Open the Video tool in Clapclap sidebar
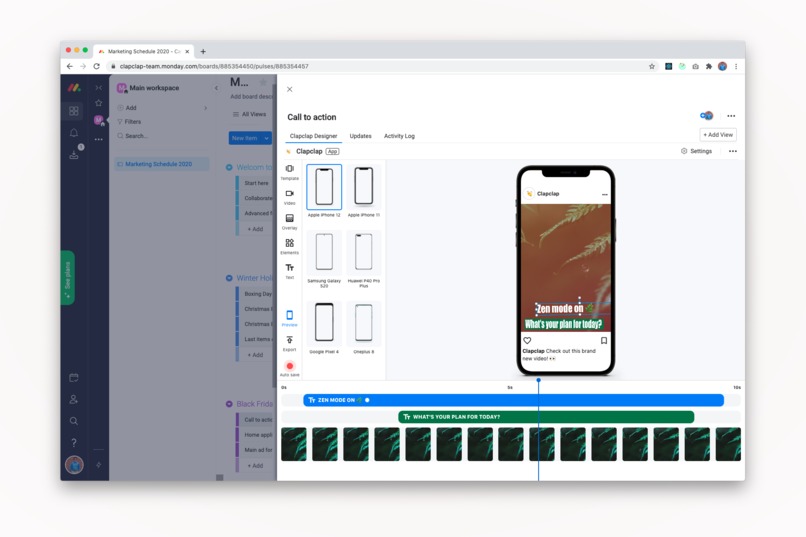806x537 pixels. pos(289,197)
